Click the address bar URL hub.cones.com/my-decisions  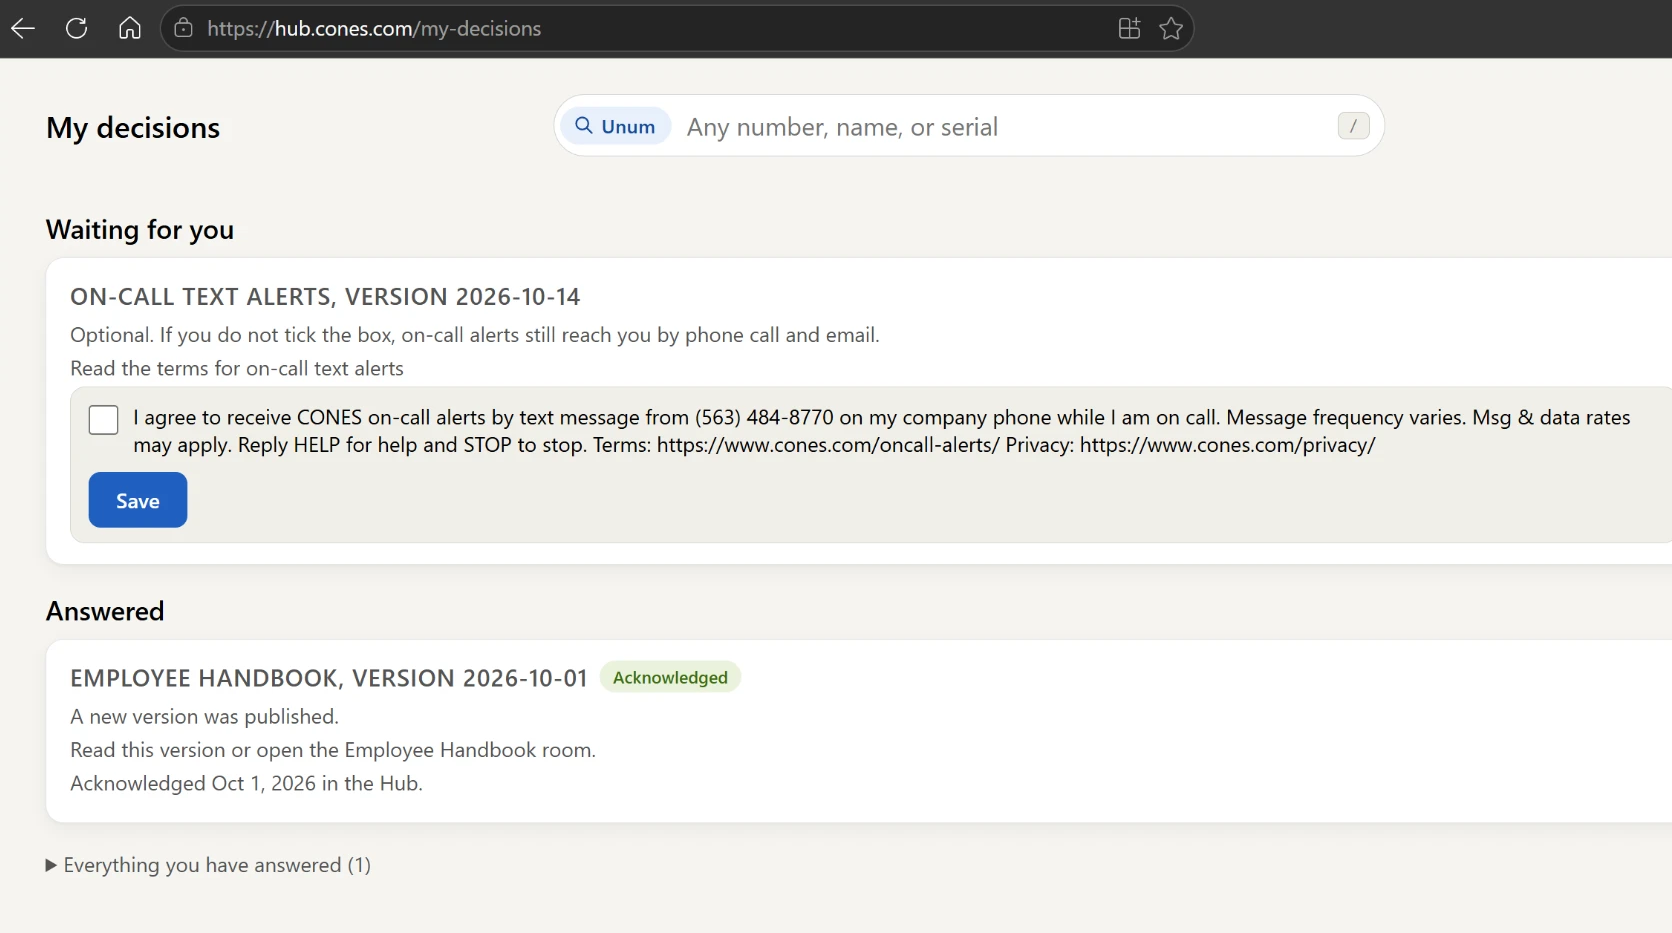pos(374,28)
